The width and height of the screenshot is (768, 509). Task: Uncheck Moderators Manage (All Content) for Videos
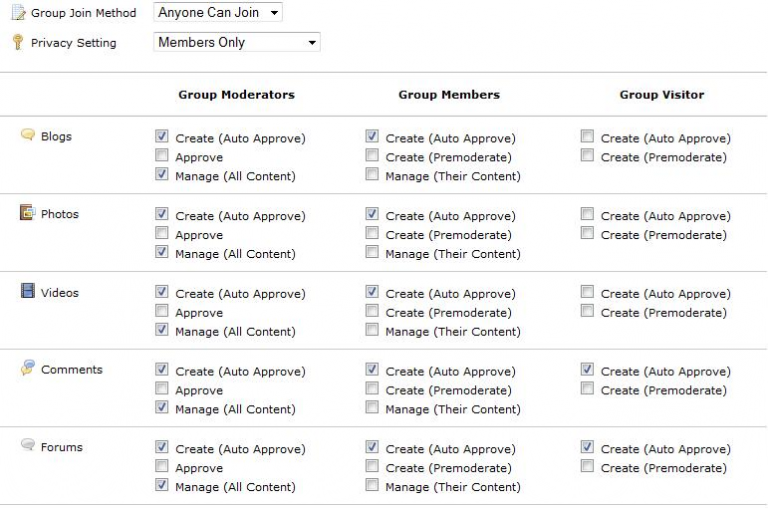[162, 330]
